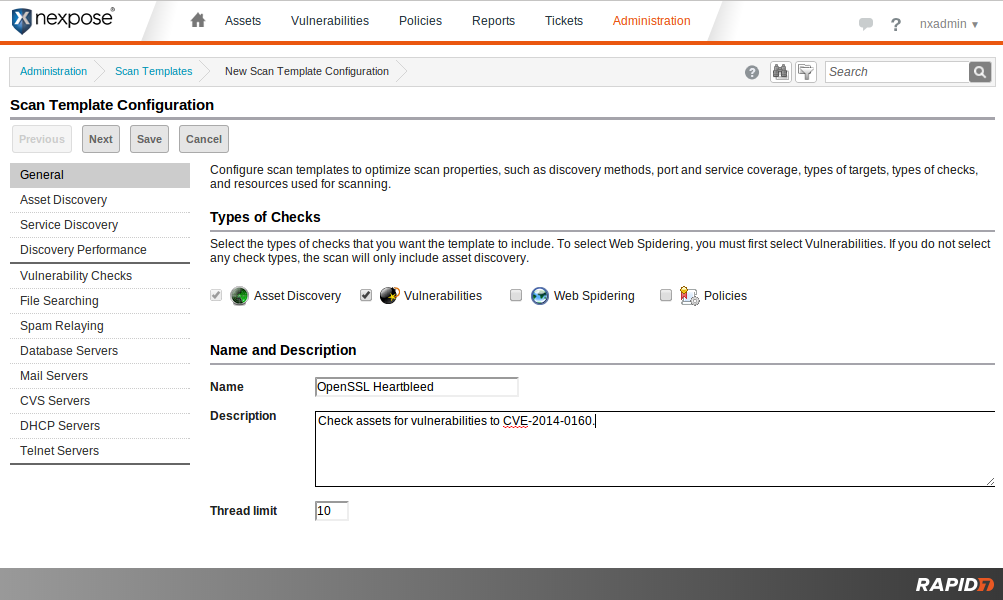Open the Assets menu
Image resolution: width=1003 pixels, height=600 pixels.
[243, 21]
